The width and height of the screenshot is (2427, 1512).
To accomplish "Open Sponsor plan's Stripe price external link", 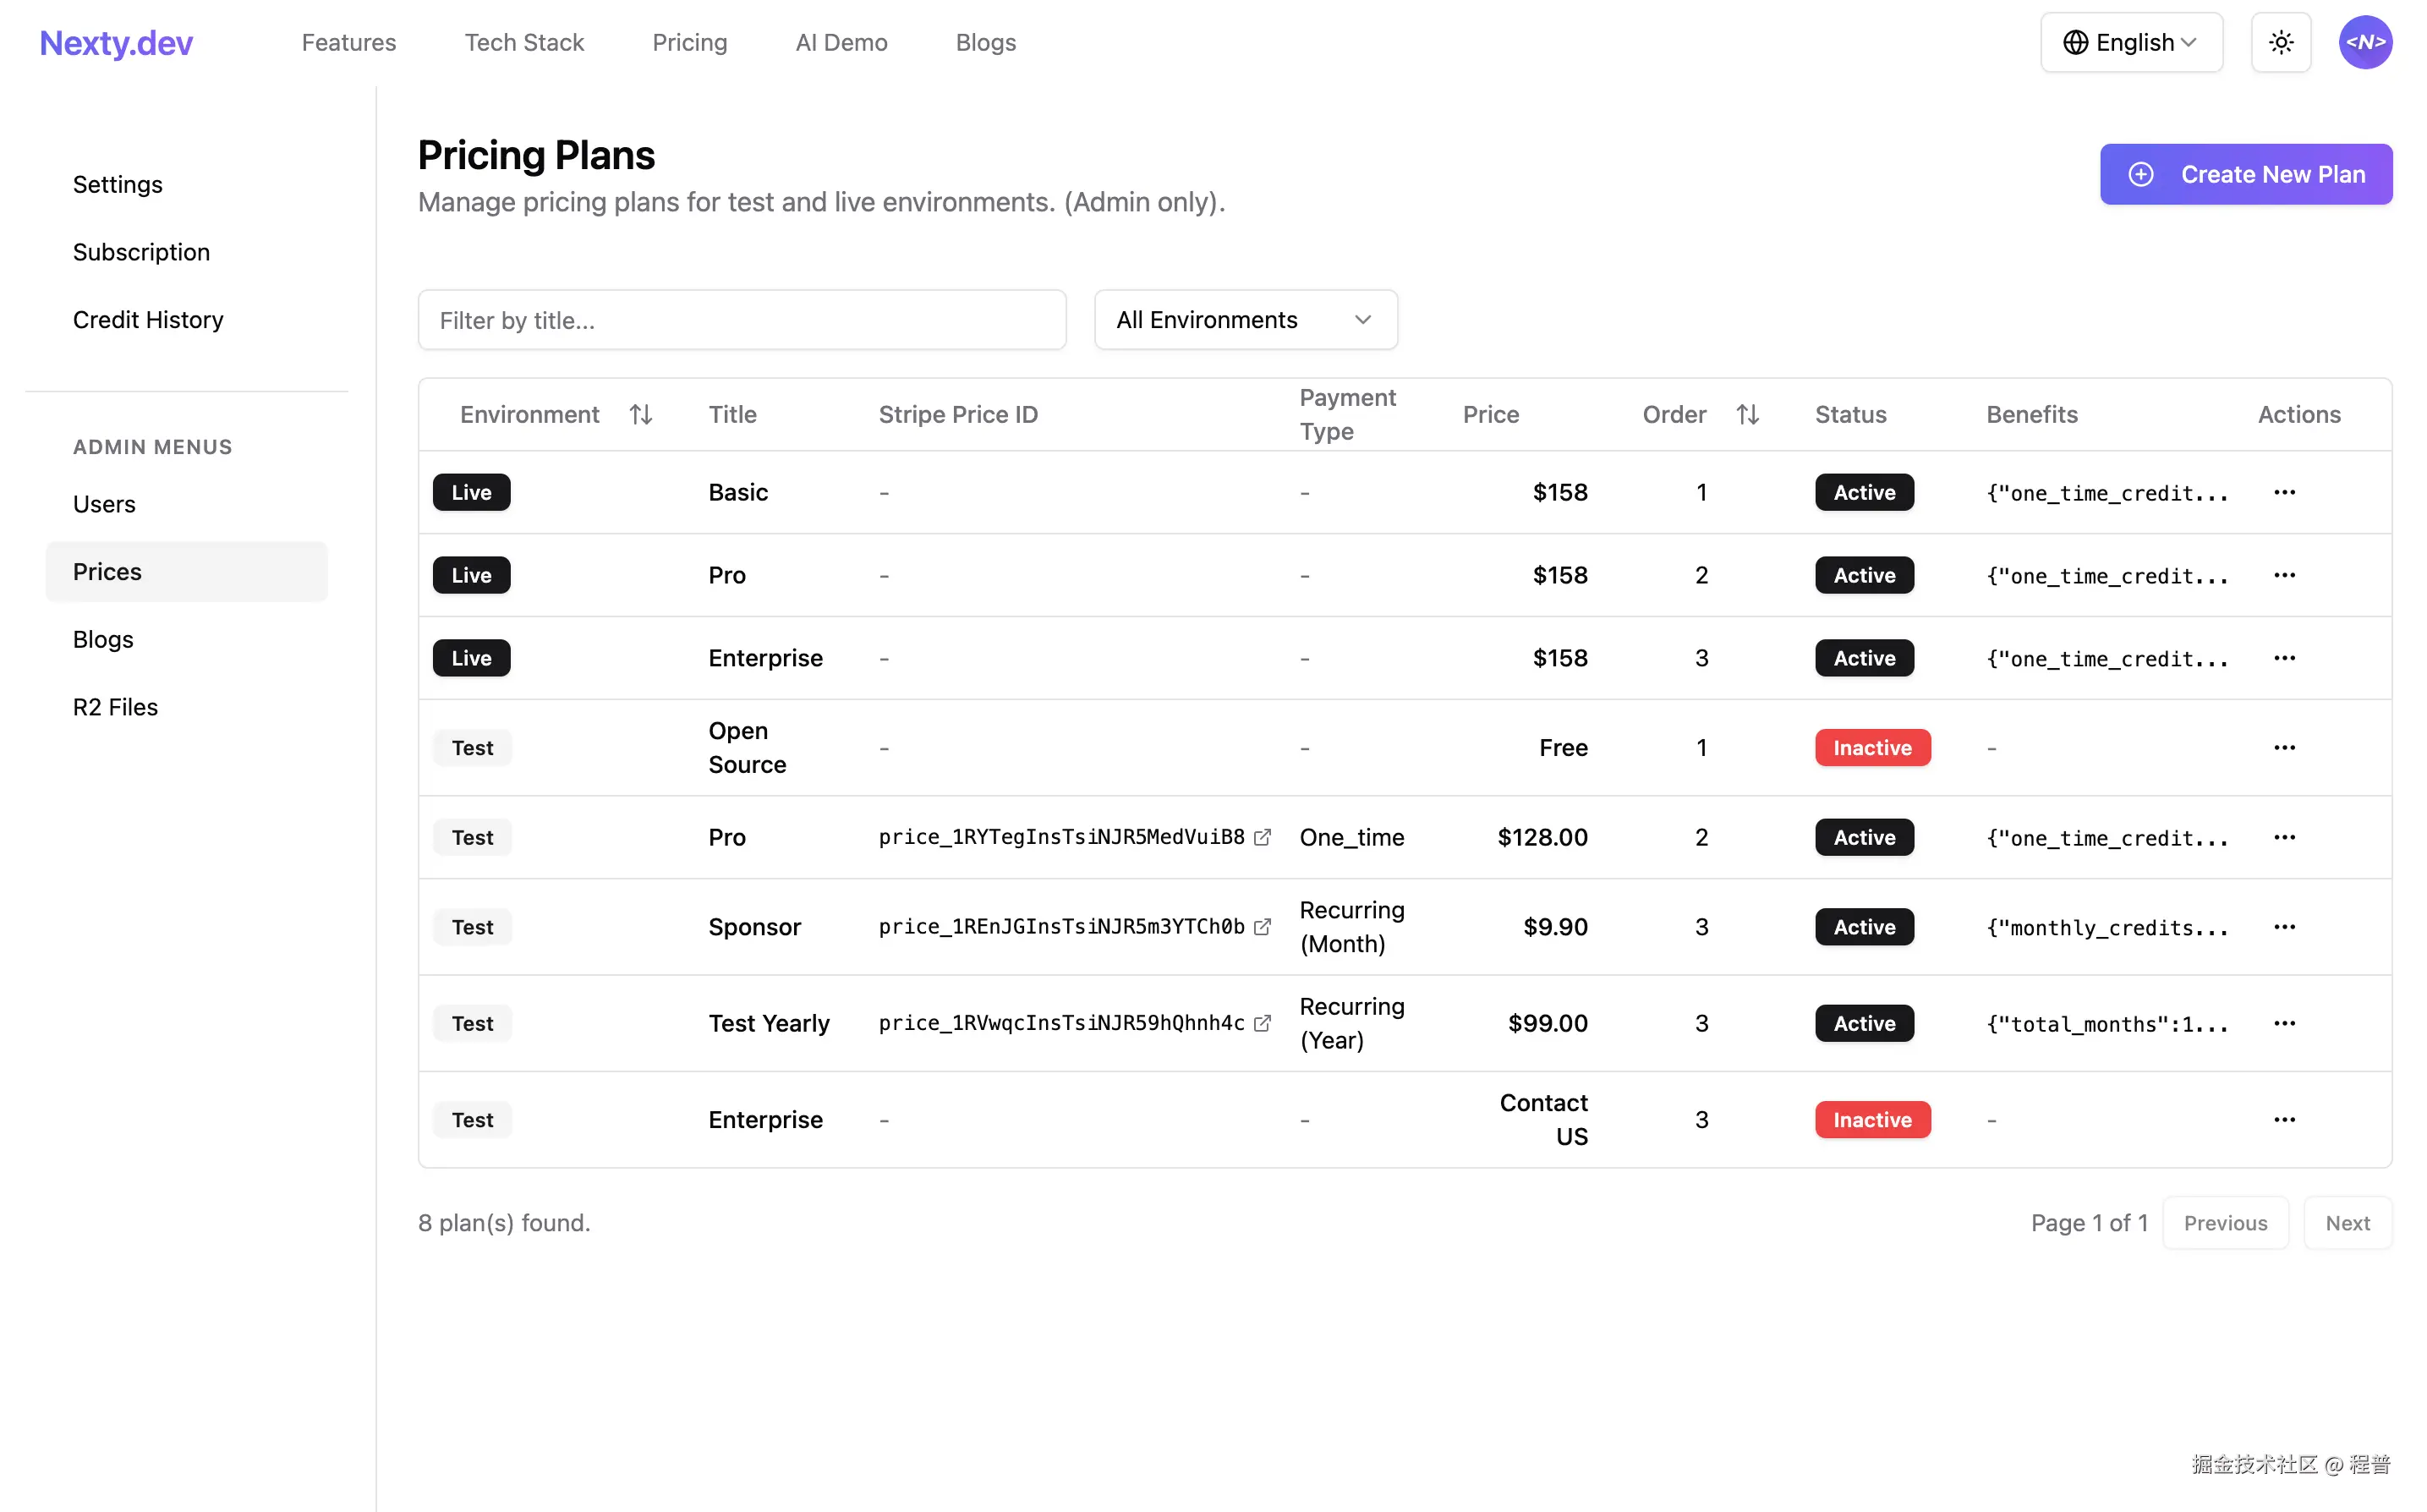I will tap(1263, 926).
